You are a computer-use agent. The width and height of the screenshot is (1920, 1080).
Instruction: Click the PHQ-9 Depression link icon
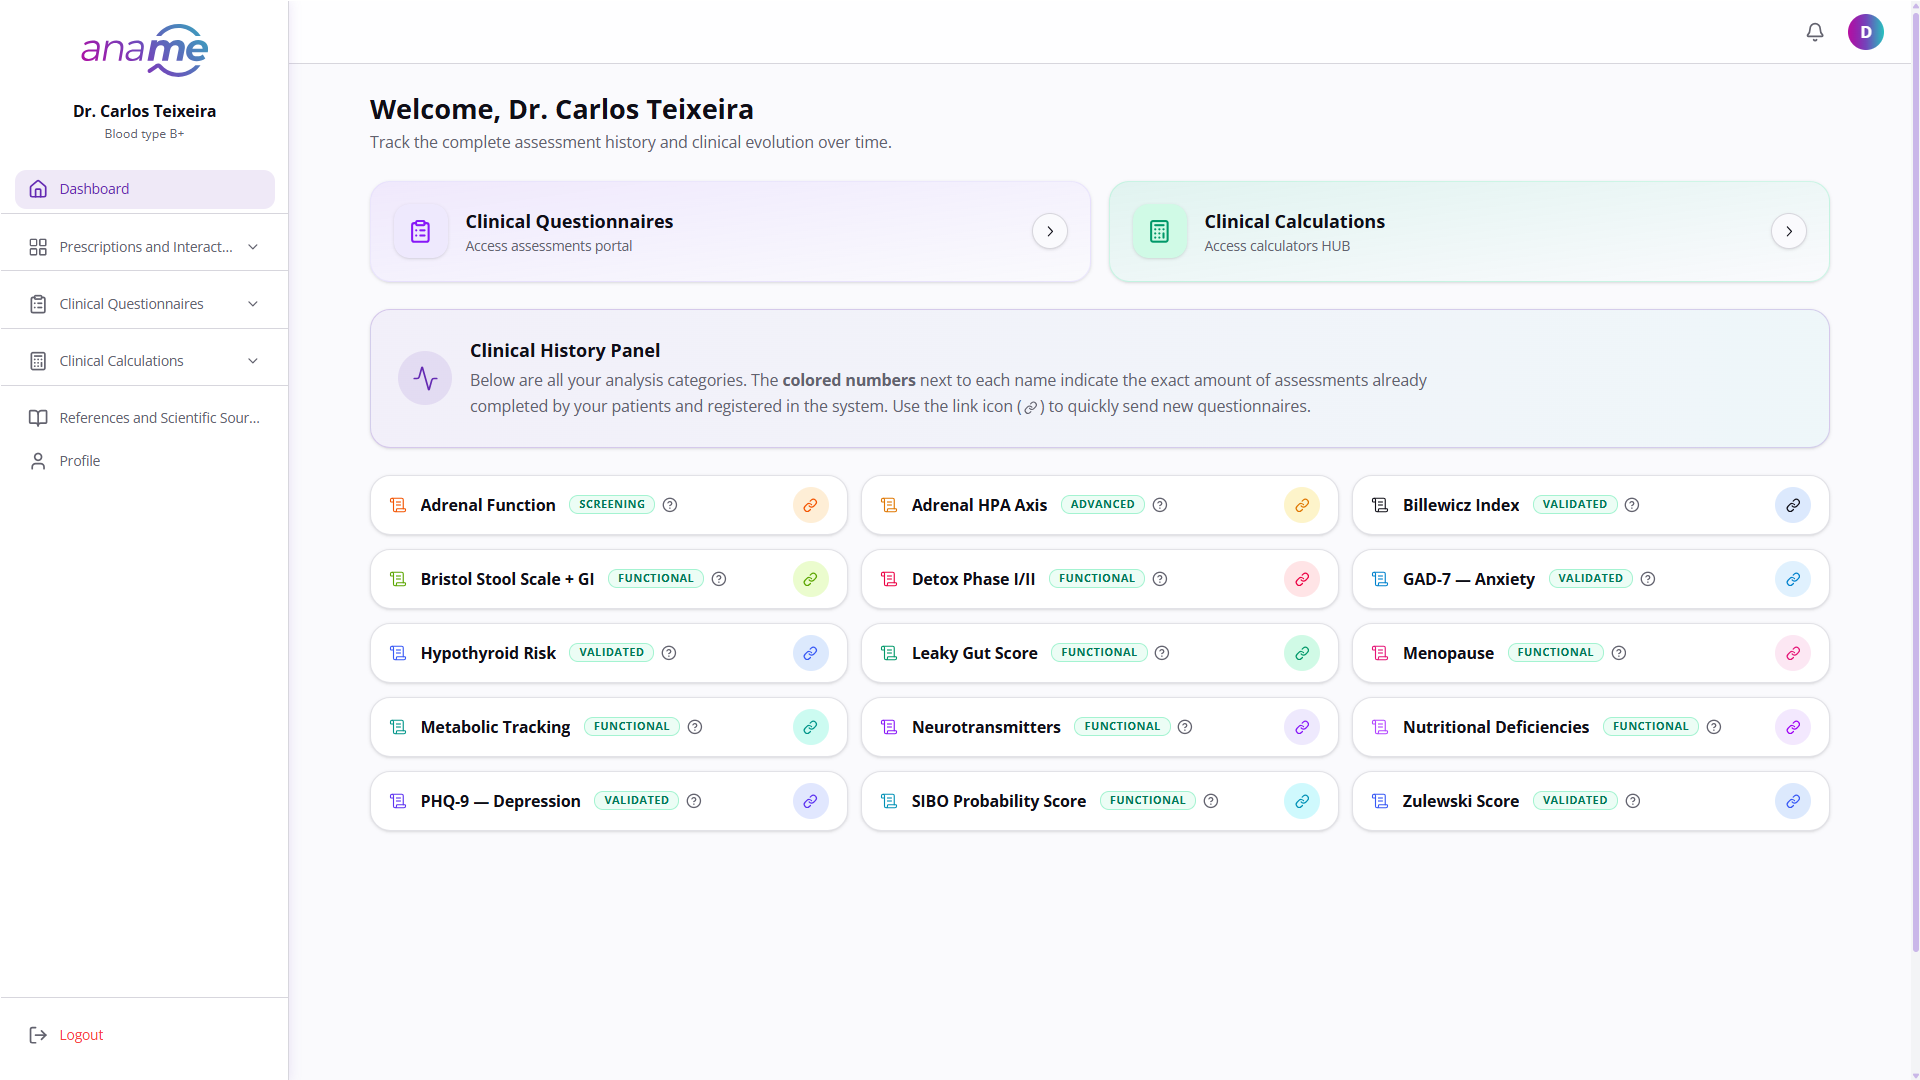point(811,801)
